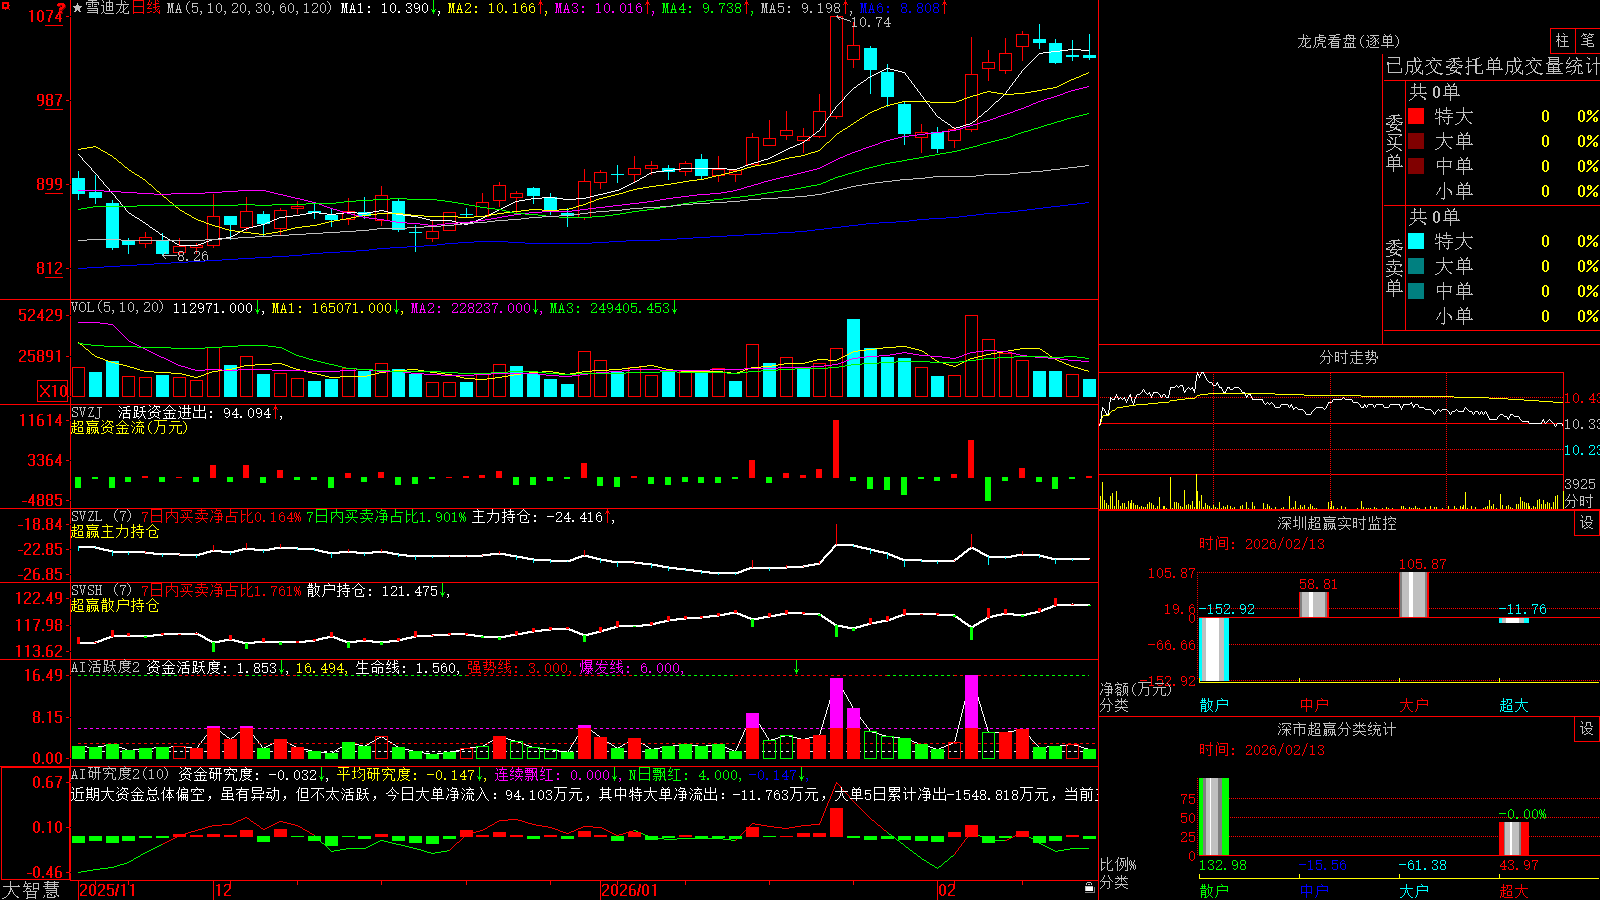The width and height of the screenshot is (1600, 900).
Task: Click the 3925 volume value in 分时走势
Action: (1580, 484)
